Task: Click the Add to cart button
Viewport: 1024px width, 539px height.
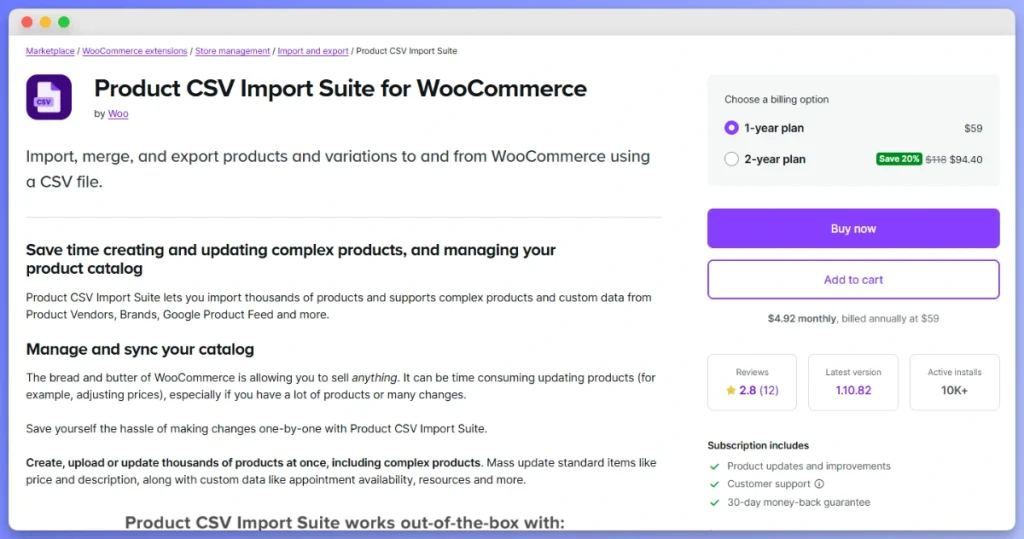Action: pyautogui.click(x=853, y=280)
